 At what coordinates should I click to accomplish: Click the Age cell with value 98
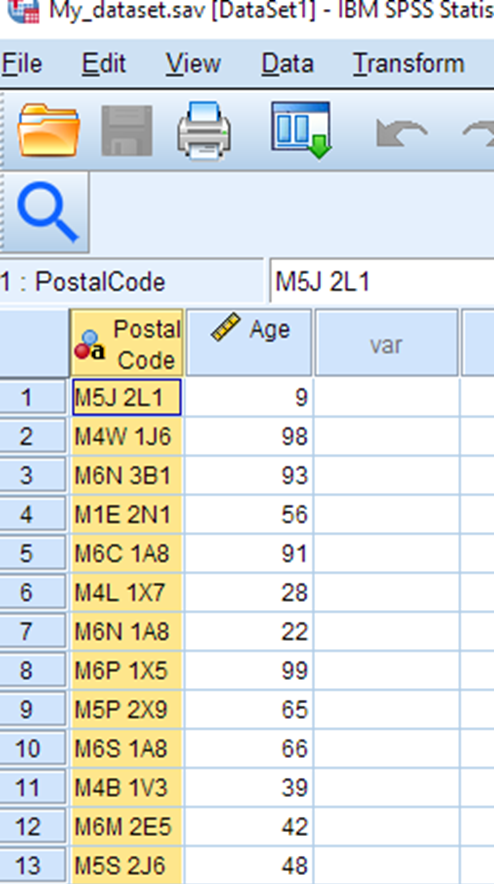(249, 436)
